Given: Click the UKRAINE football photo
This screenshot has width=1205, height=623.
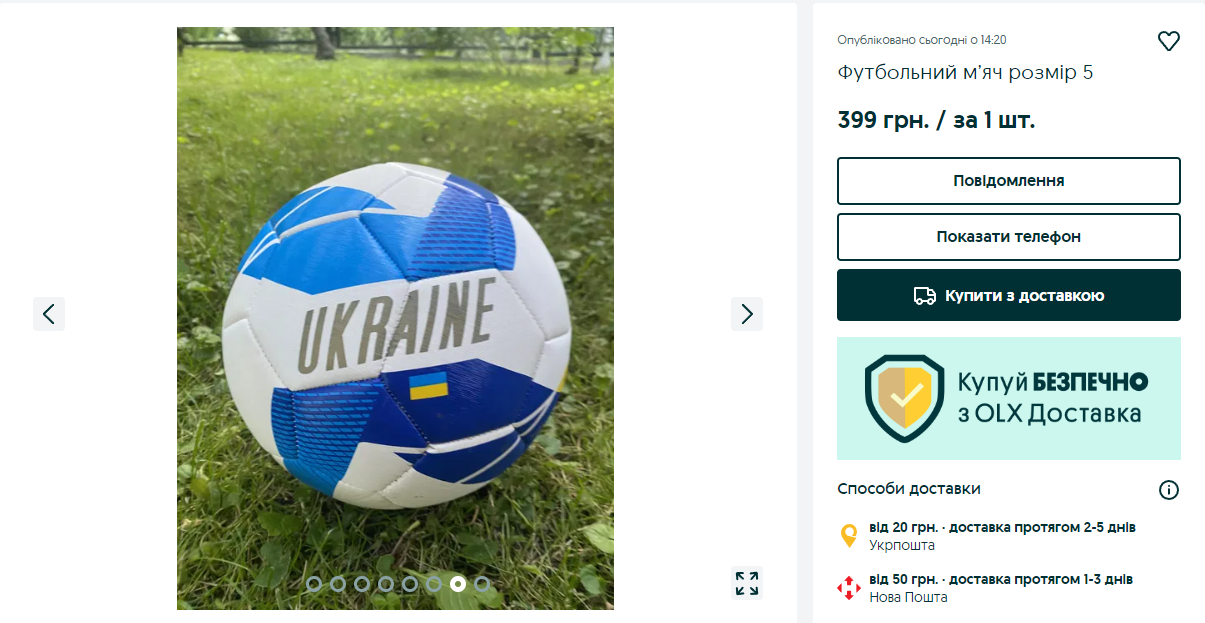Looking at the screenshot, I should click(395, 318).
